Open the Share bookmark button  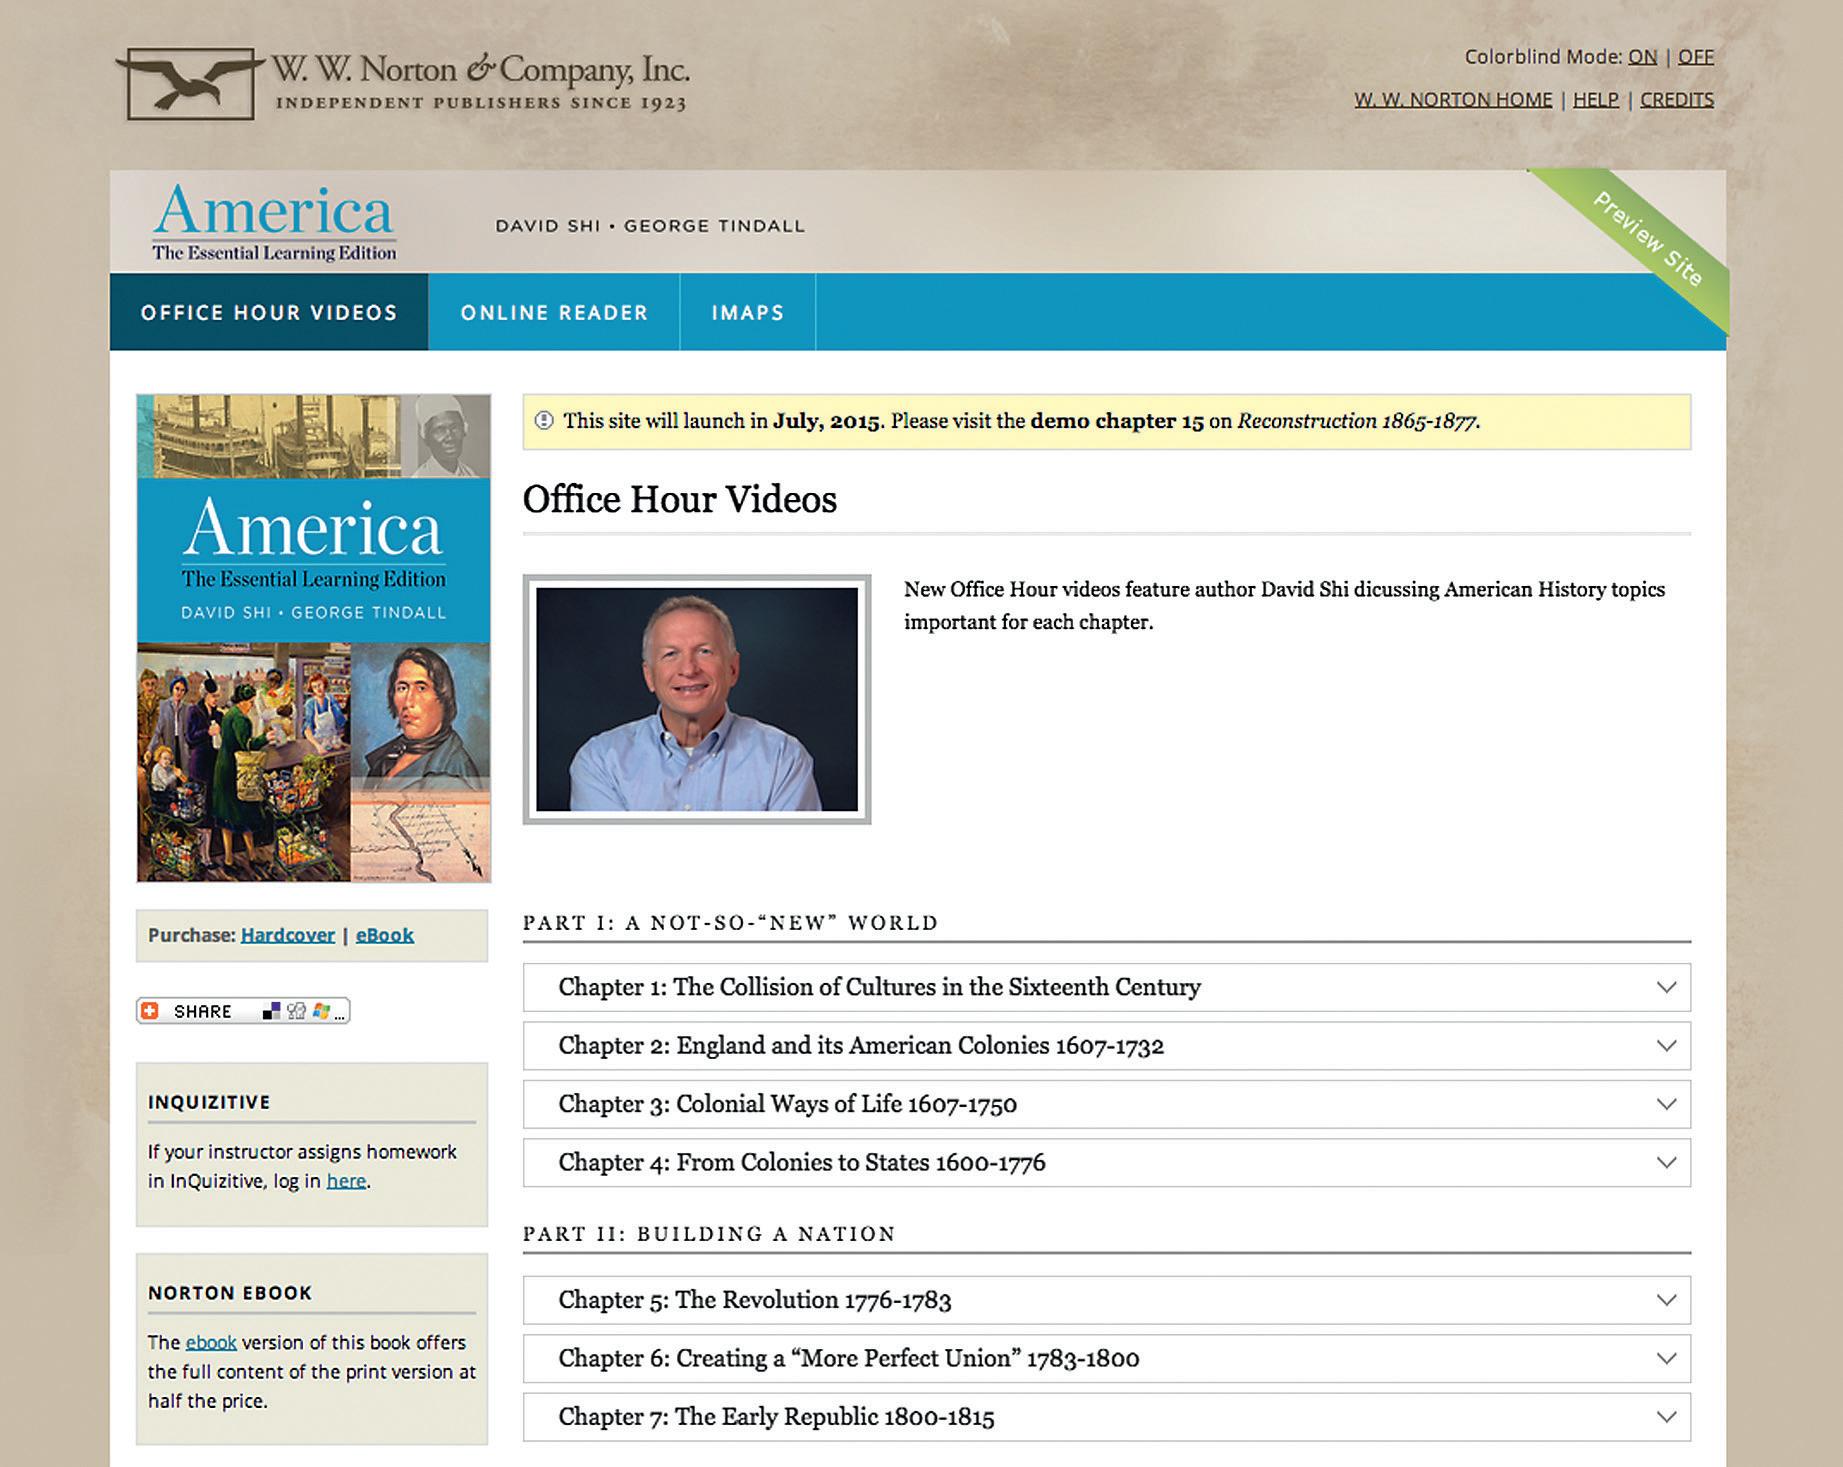[x=243, y=1011]
